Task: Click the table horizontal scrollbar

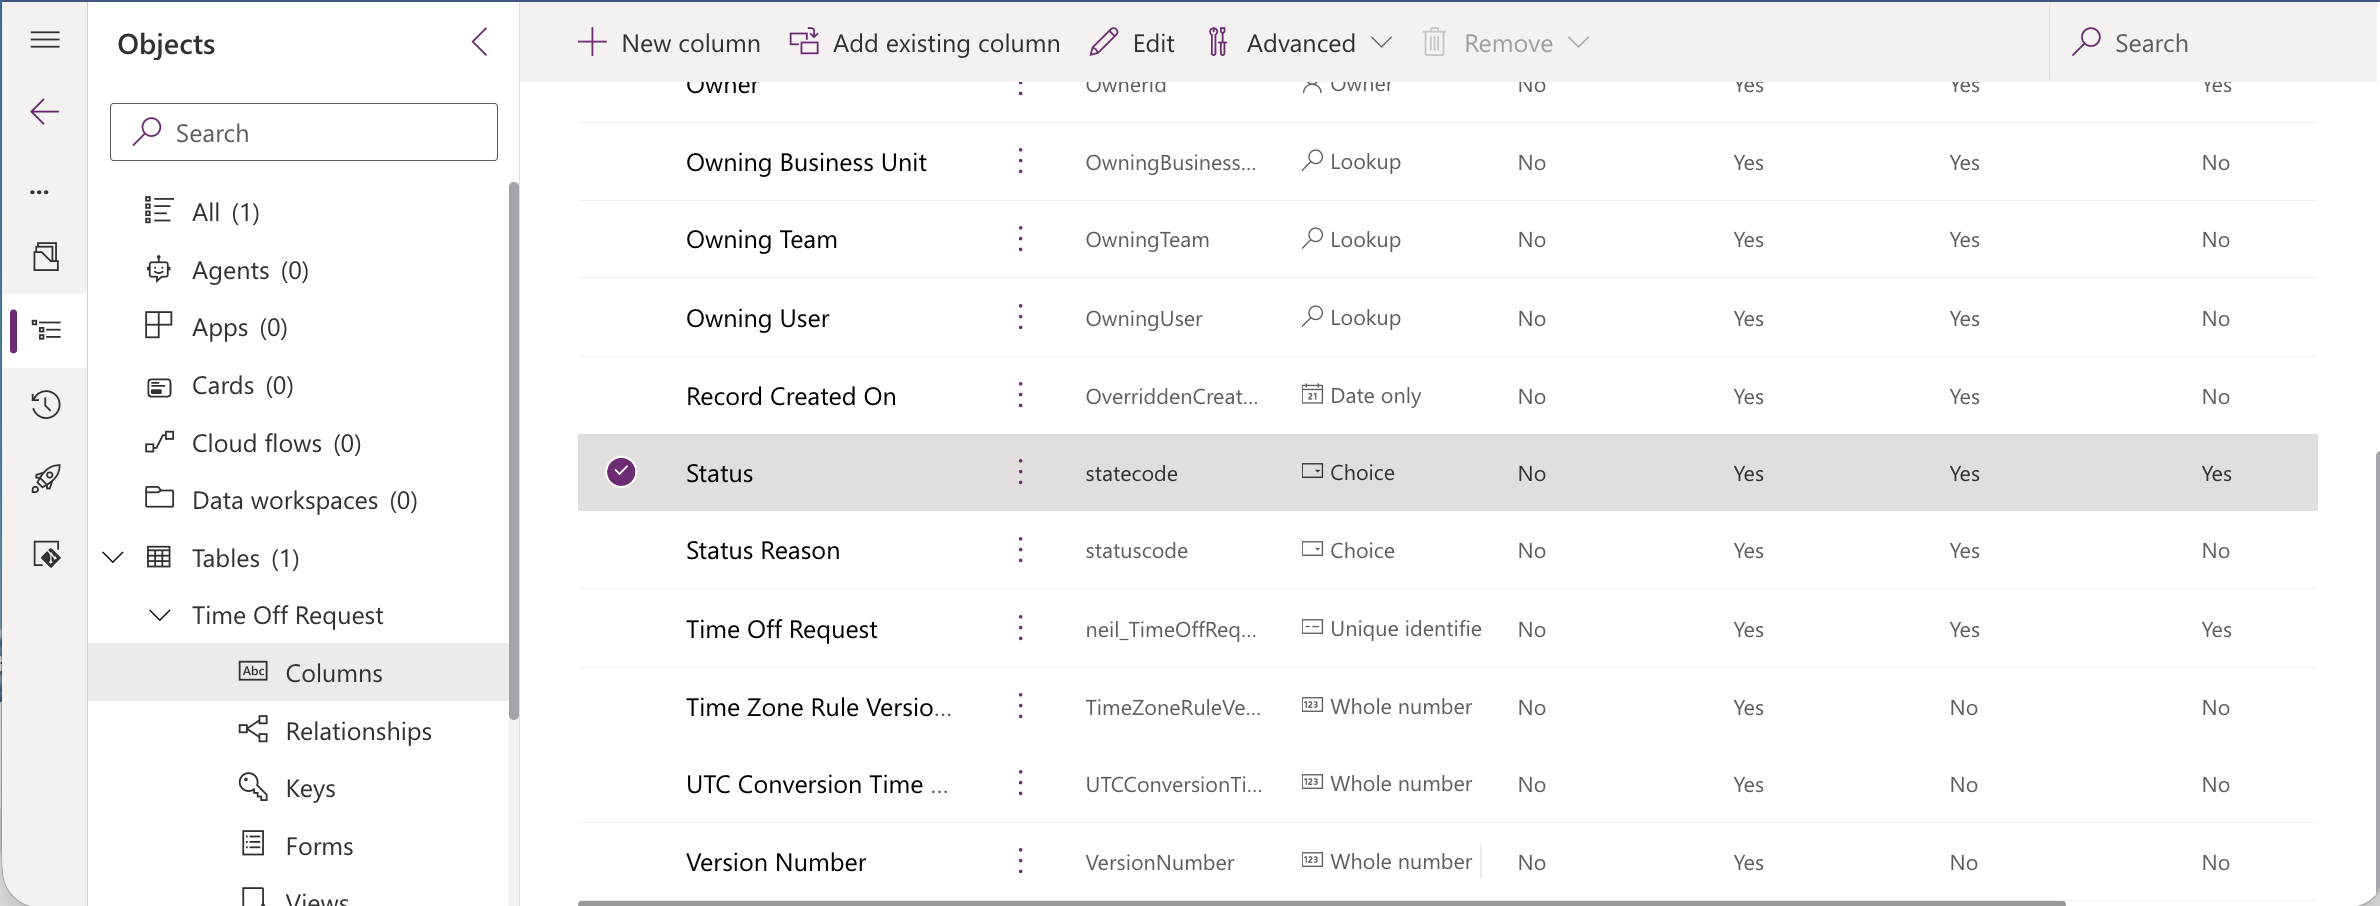Action: [x=1321, y=902]
